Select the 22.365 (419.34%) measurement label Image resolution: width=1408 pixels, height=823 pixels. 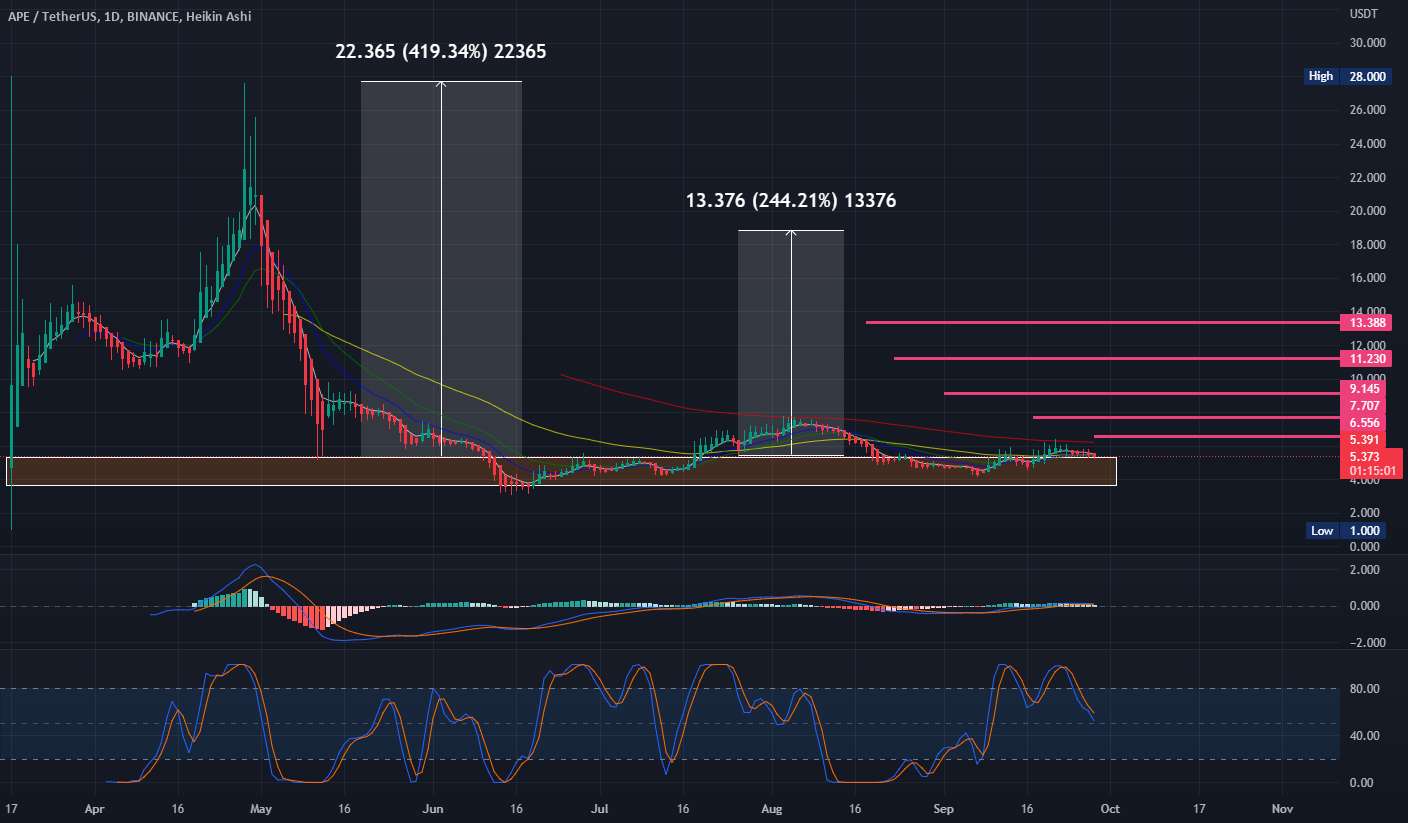click(x=441, y=52)
